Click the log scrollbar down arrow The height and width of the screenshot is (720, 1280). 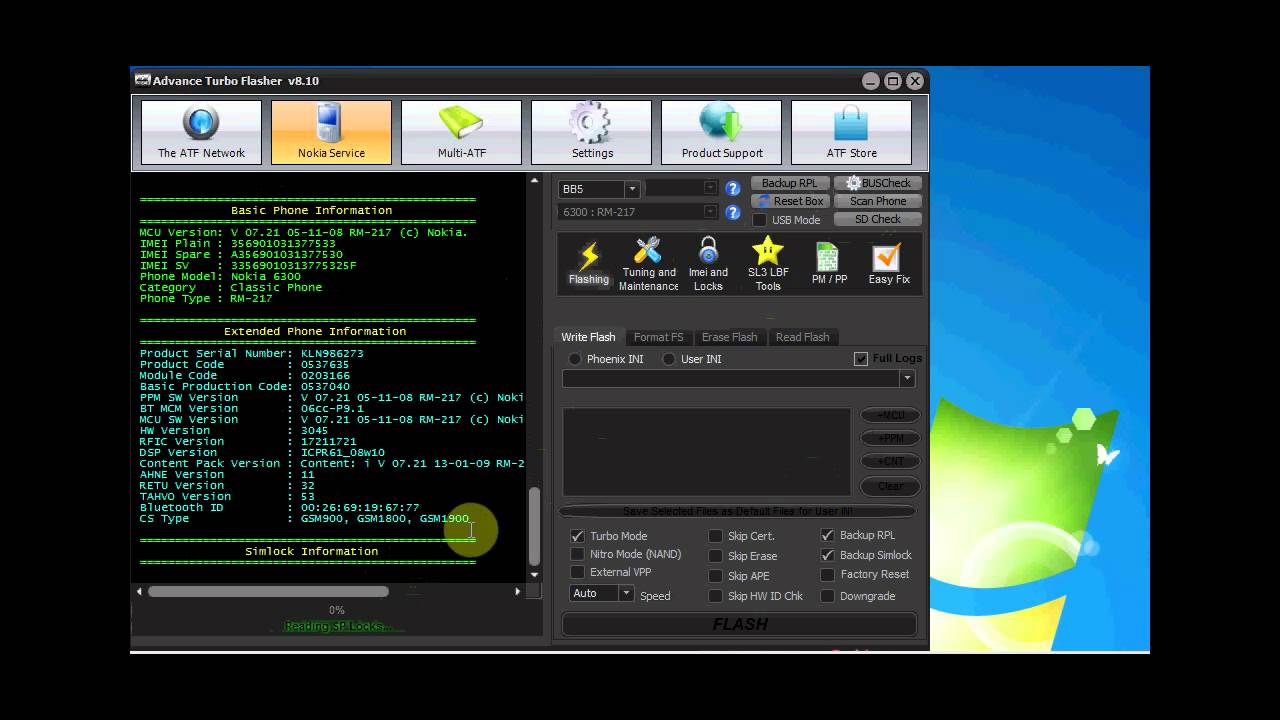pyautogui.click(x=534, y=575)
